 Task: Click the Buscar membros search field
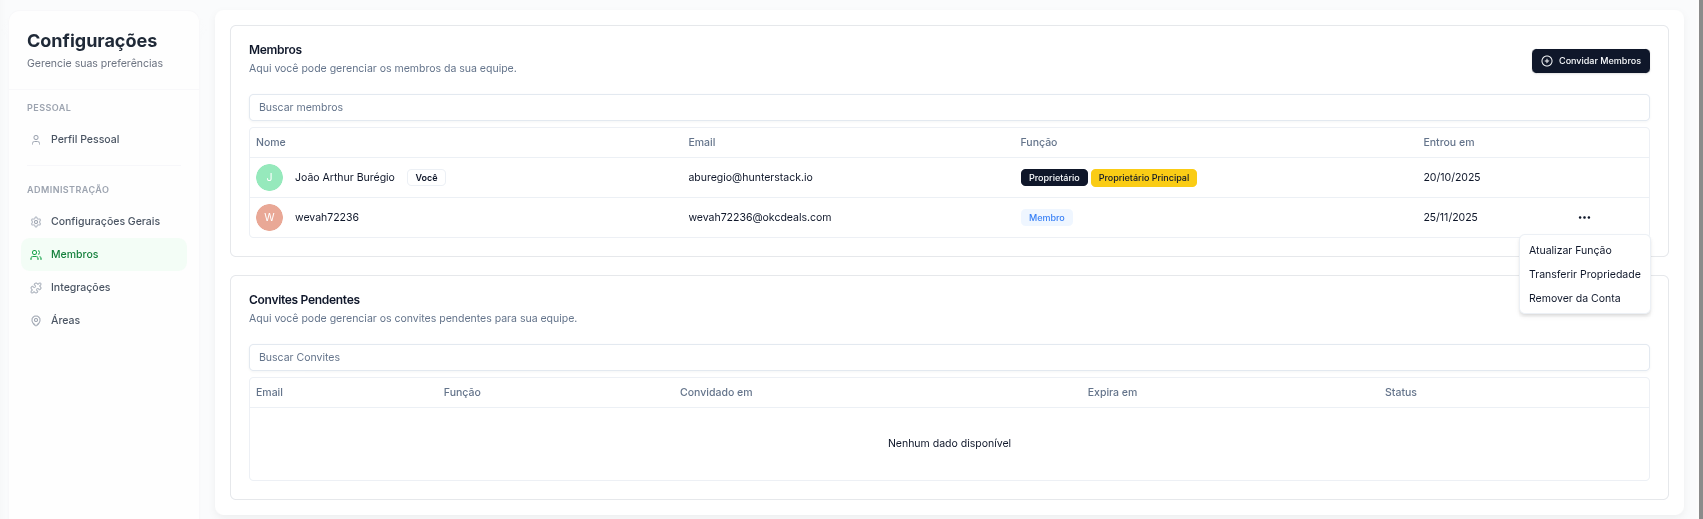tap(948, 108)
